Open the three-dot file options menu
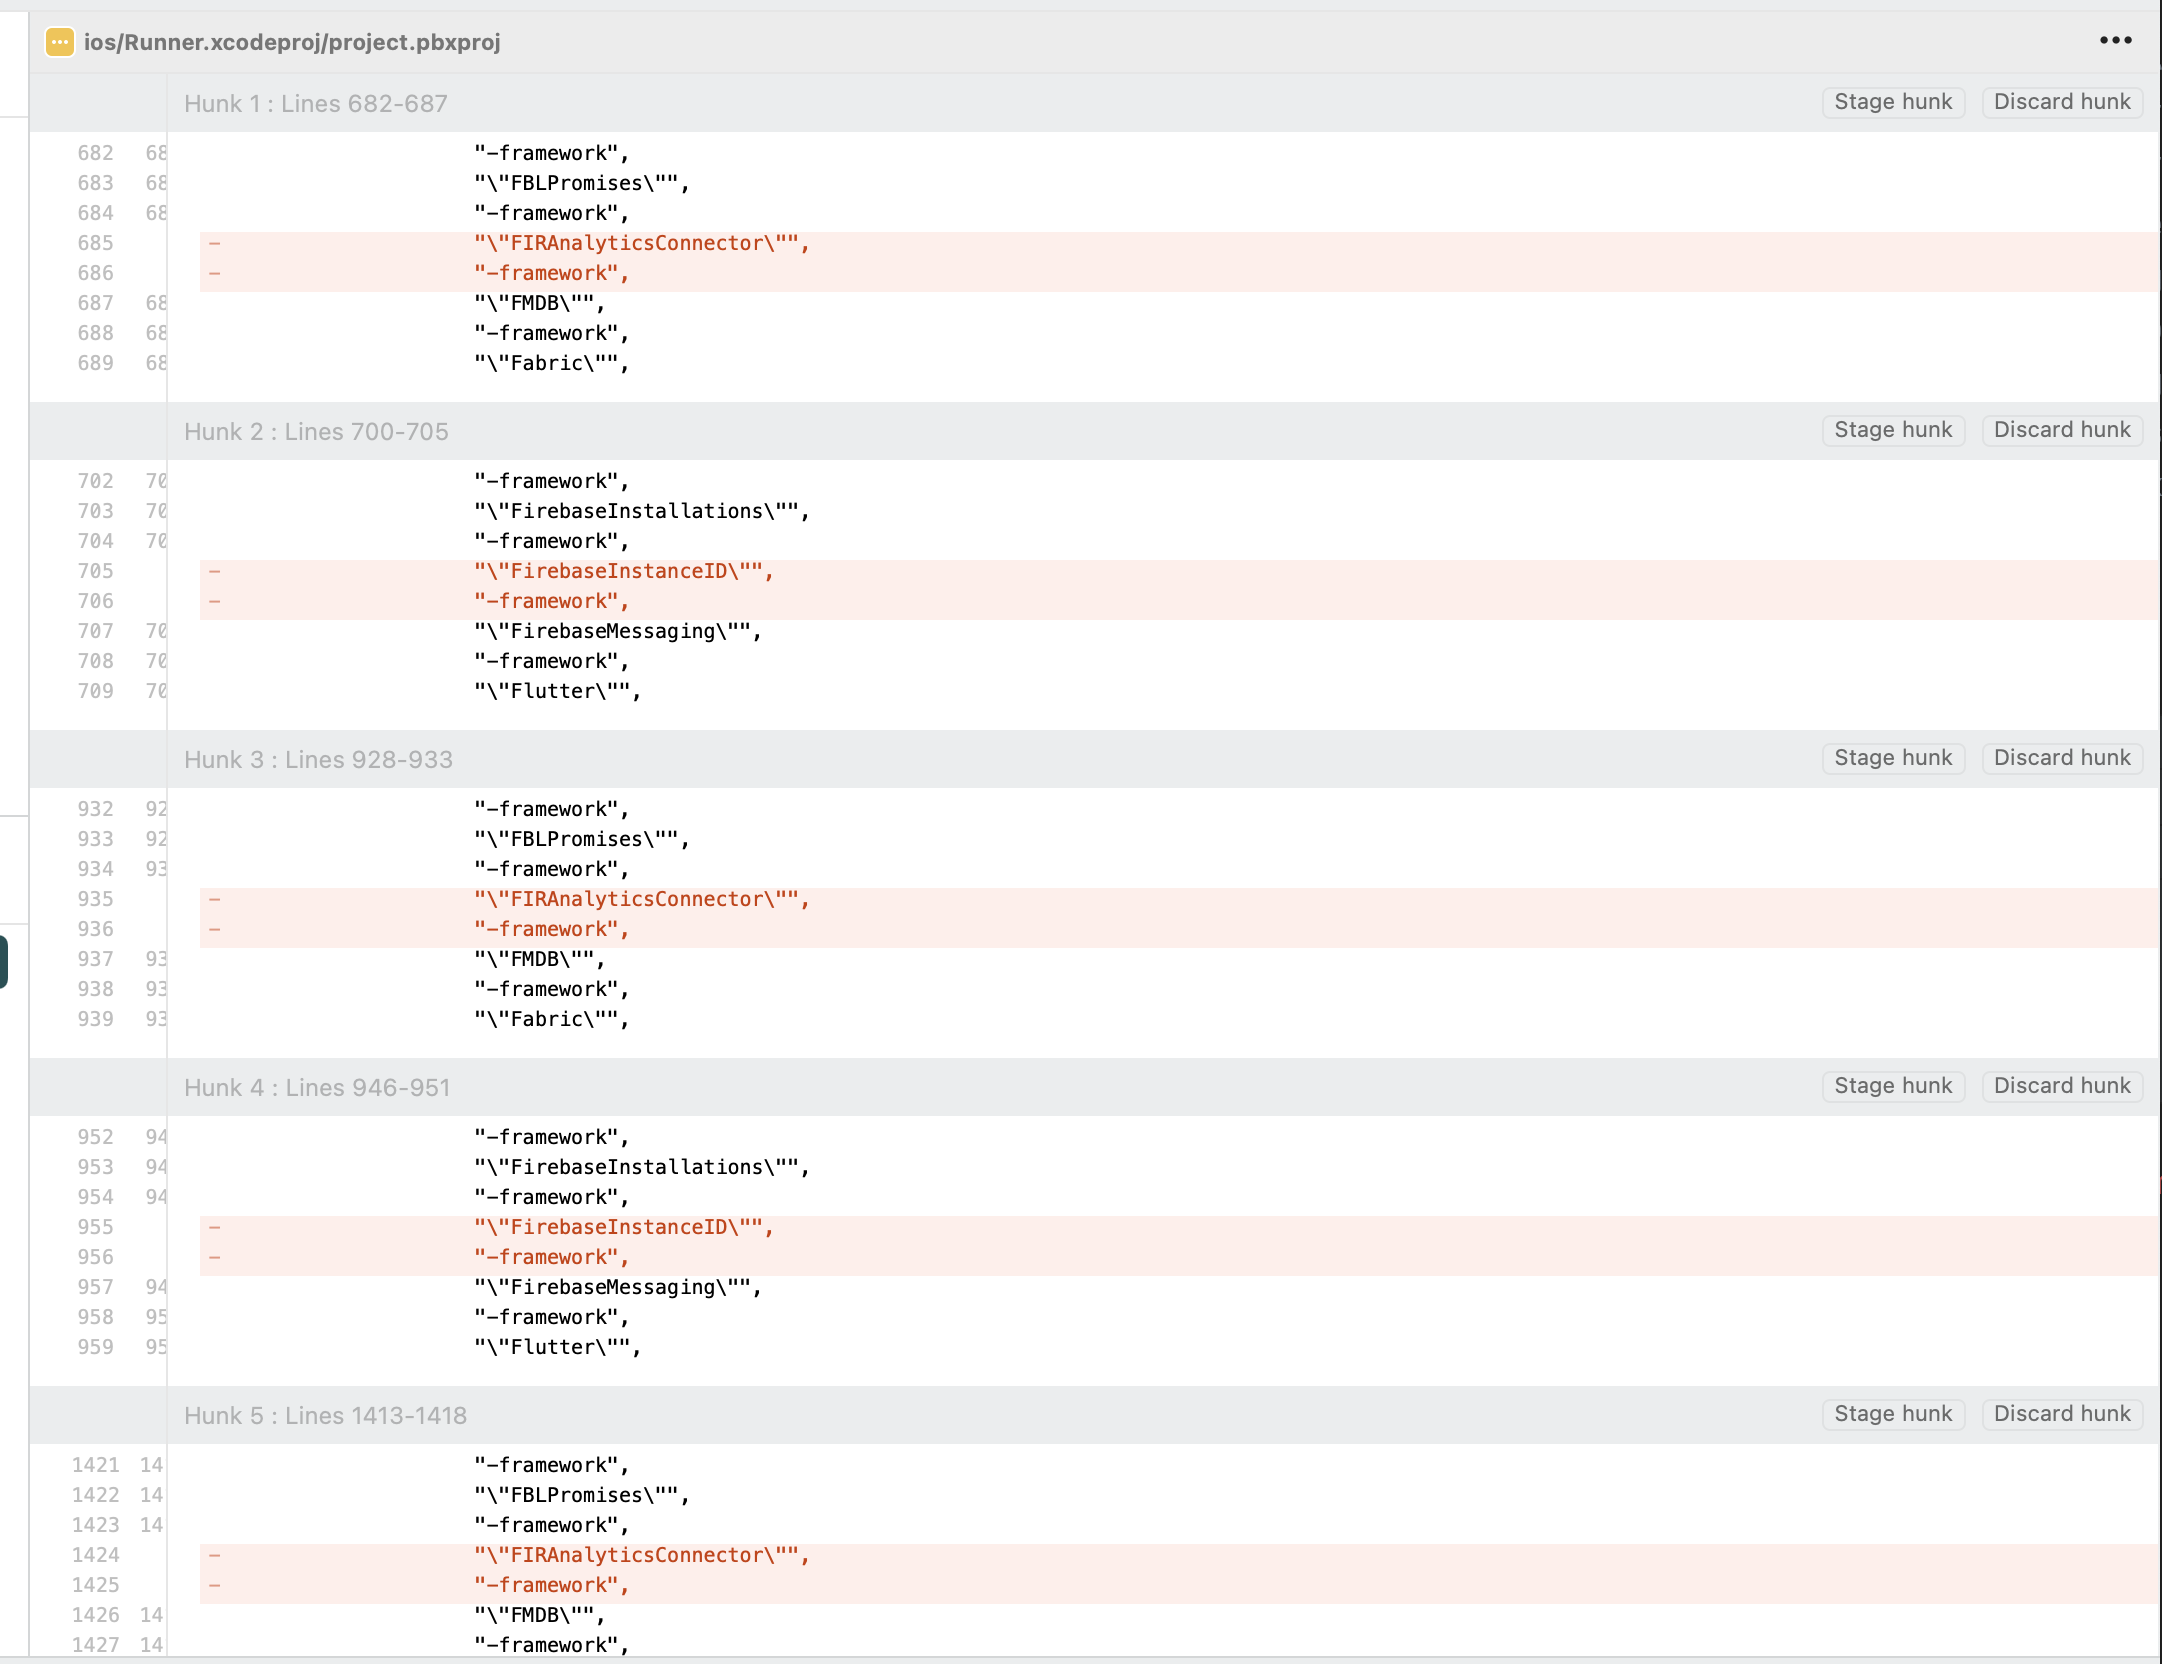Screen dimensions: 2162x1664 click(2115, 41)
